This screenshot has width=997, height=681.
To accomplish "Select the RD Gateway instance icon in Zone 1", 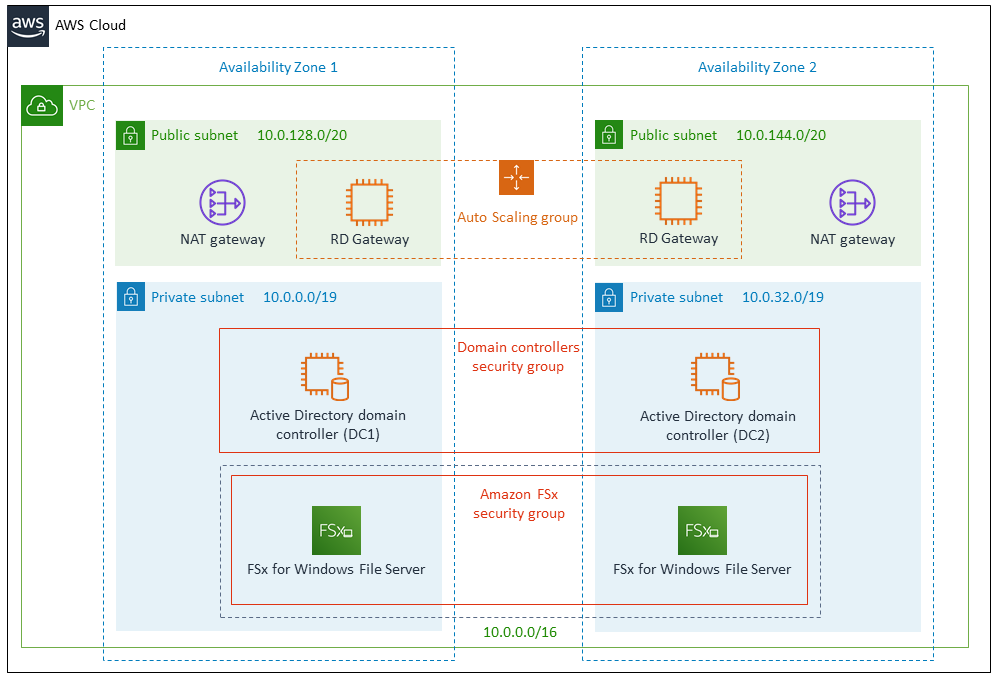I will (368, 202).
